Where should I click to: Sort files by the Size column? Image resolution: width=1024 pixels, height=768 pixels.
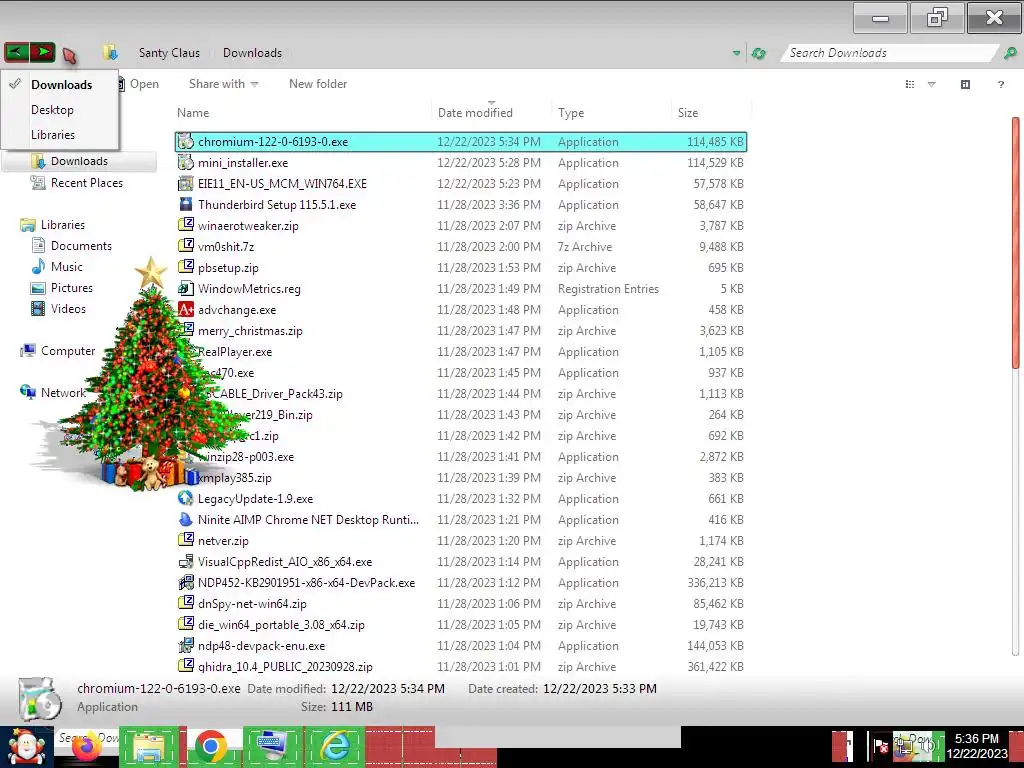point(688,112)
